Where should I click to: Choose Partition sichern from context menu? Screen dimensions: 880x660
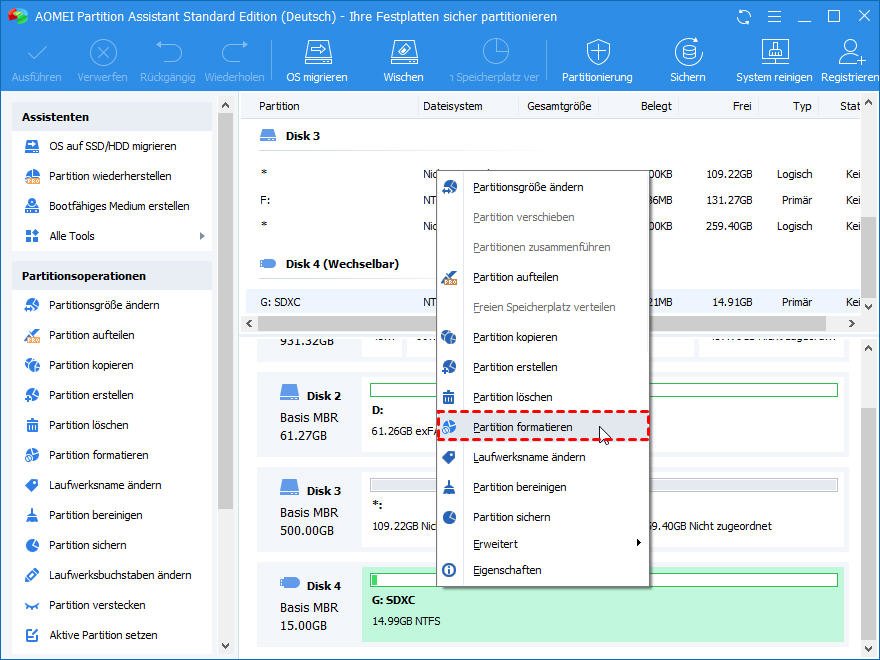543,517
